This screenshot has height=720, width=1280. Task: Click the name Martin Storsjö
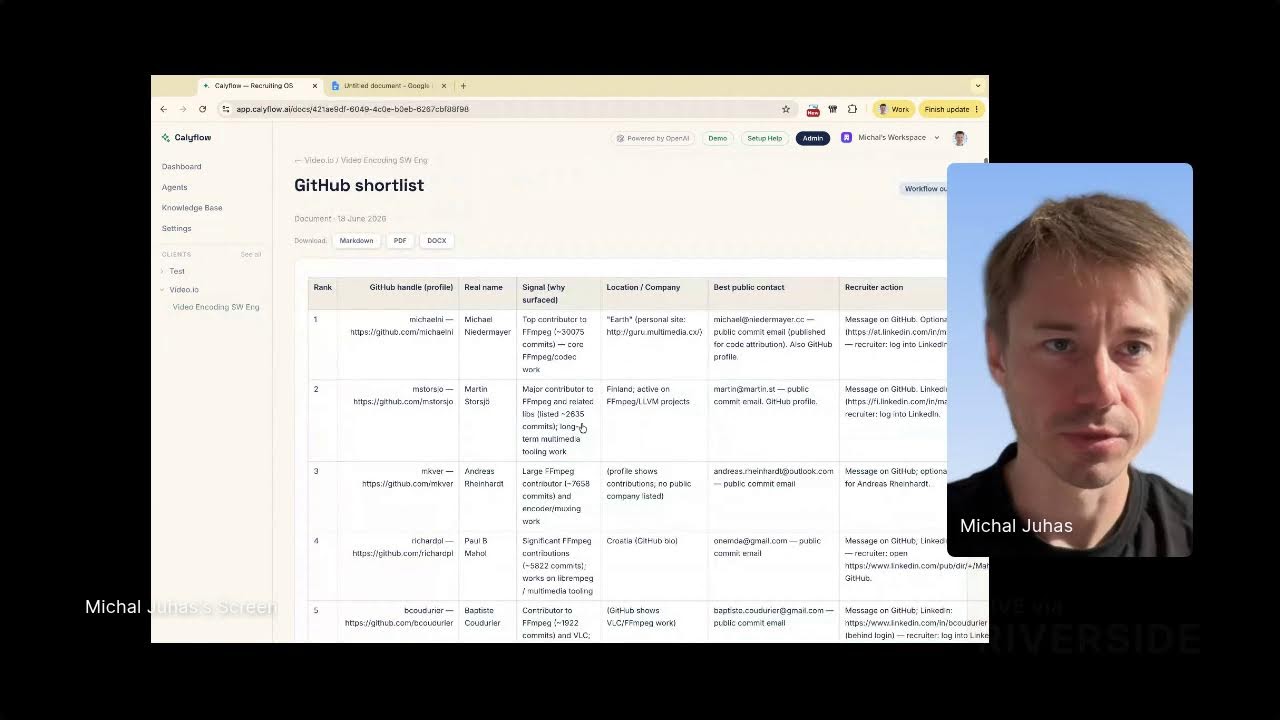[x=477, y=396]
